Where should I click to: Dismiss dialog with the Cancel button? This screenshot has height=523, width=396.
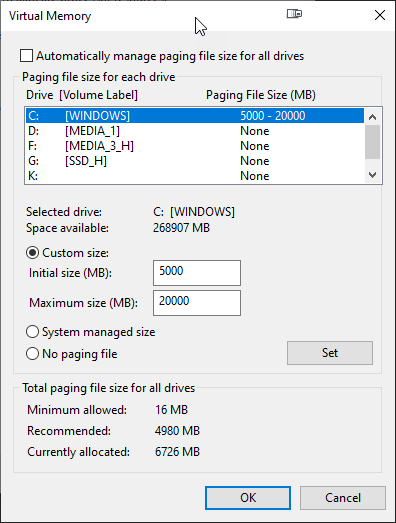pos(343,498)
